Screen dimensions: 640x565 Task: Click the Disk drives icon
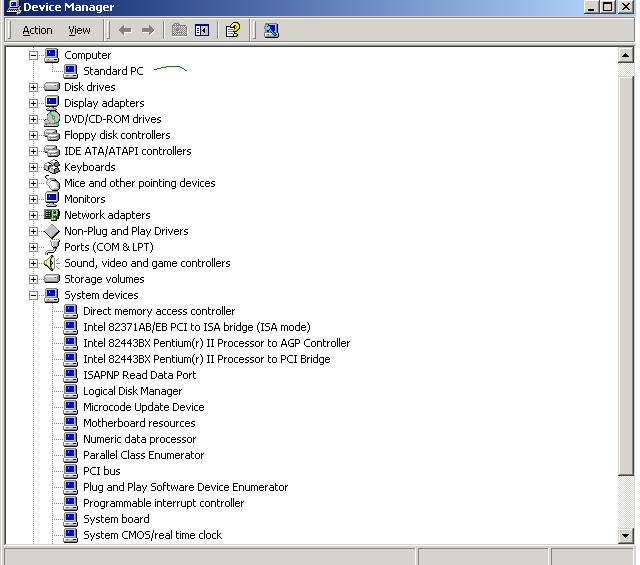(x=51, y=87)
